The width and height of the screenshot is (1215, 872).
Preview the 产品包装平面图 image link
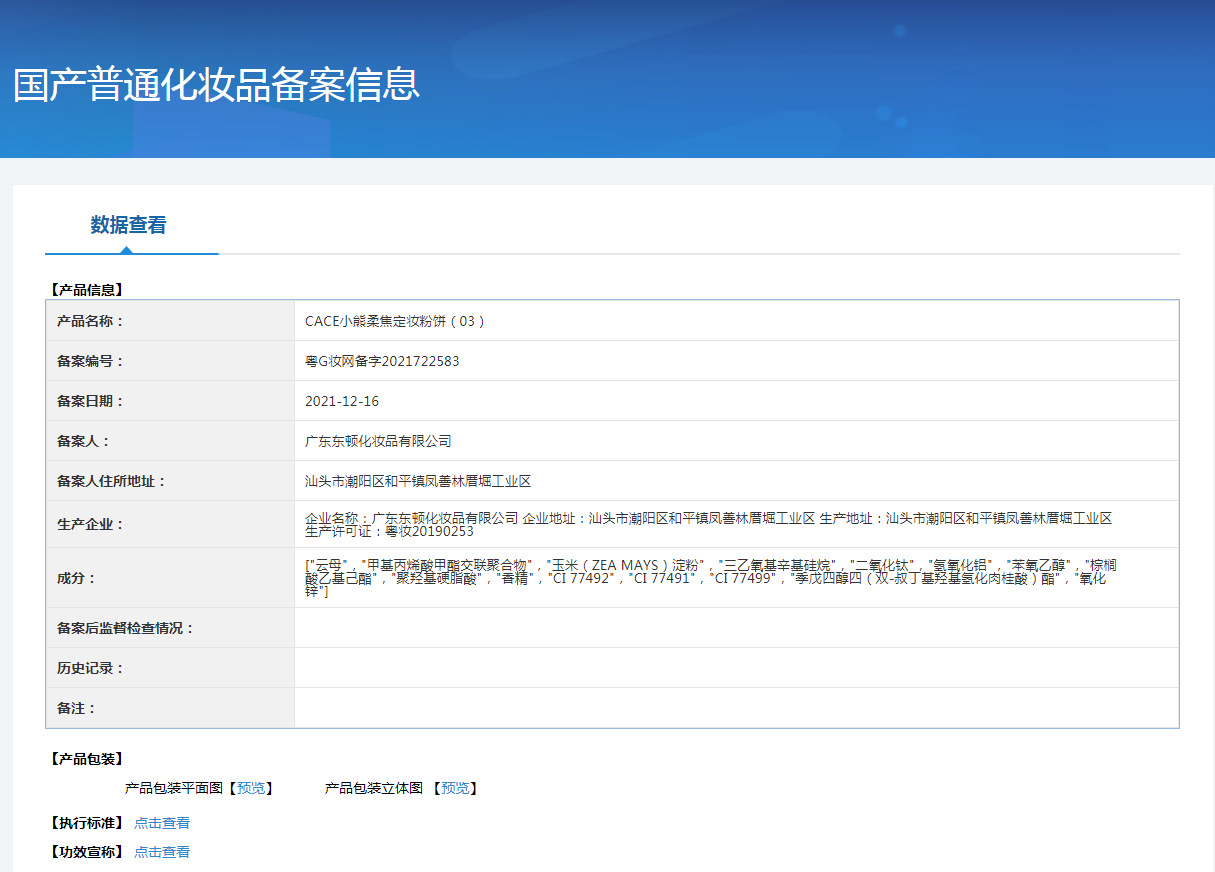tap(251, 788)
